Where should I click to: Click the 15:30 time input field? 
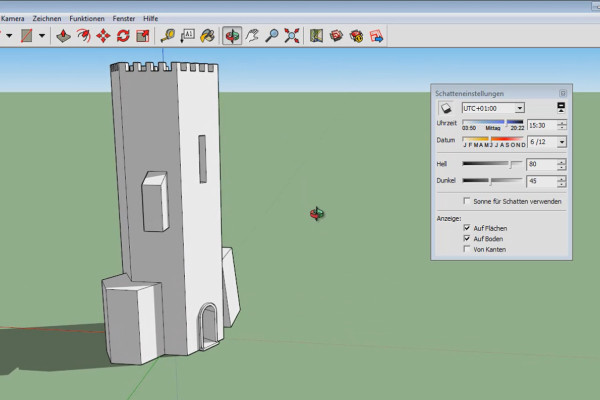(542, 125)
